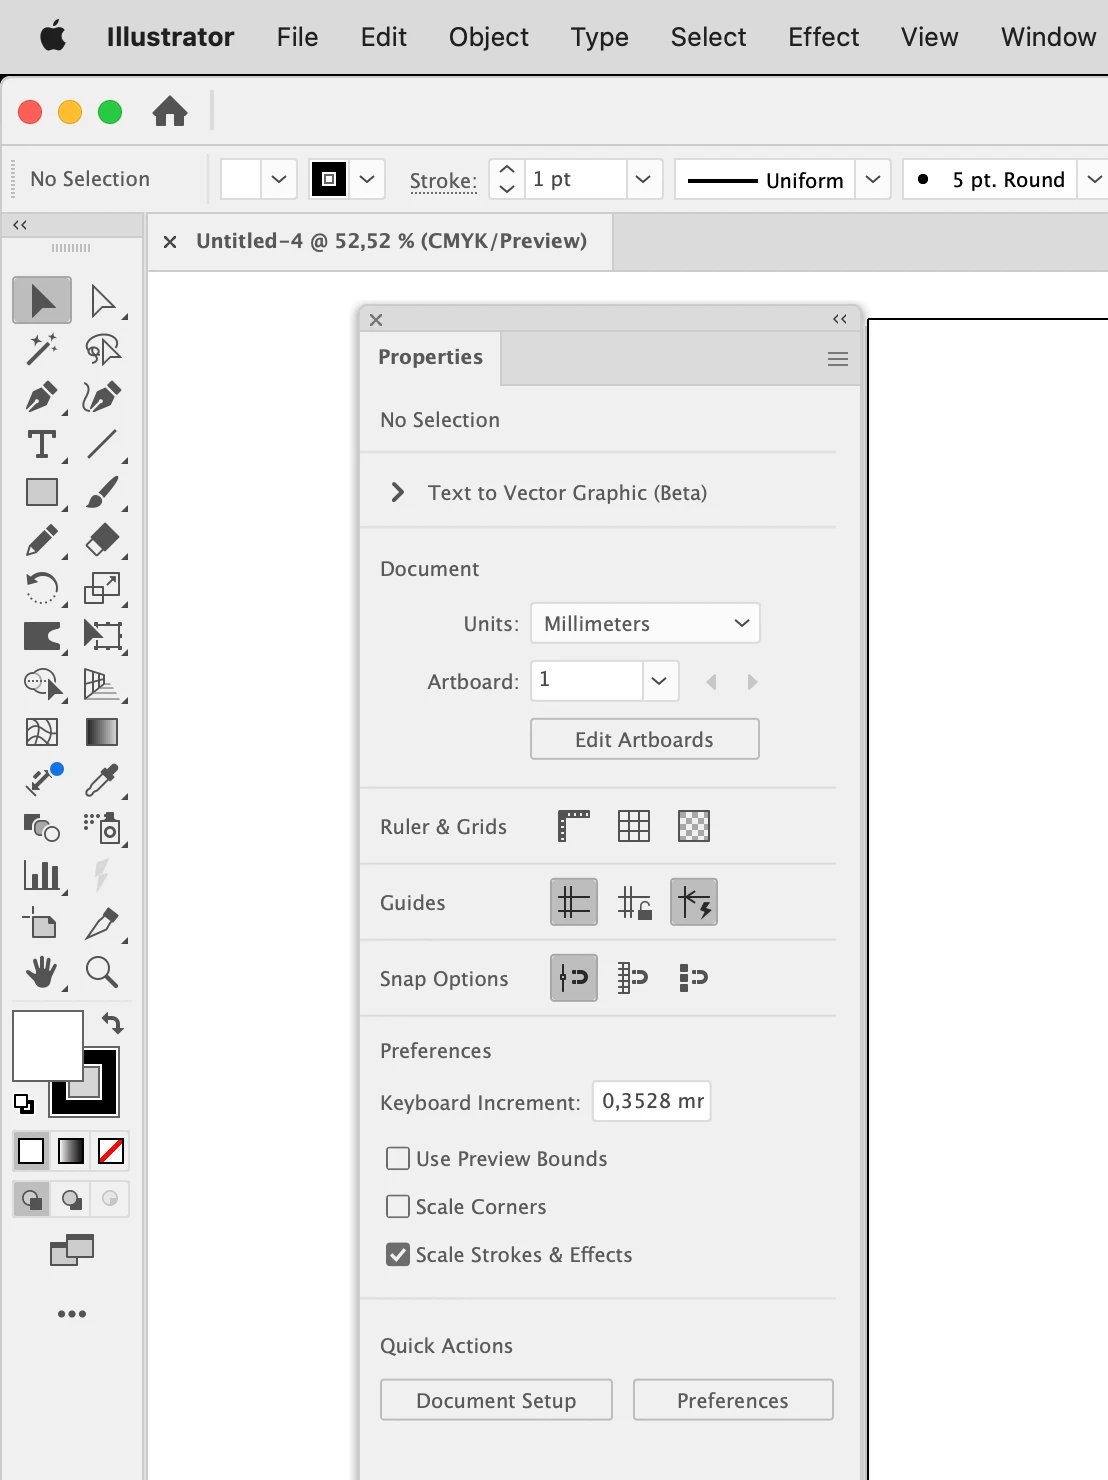Choose the Magic Wand tool

[x=42, y=349]
